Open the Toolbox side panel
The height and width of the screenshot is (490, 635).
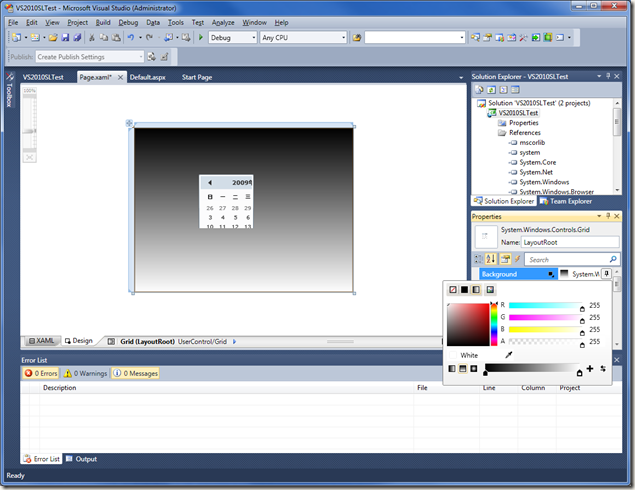[x=9, y=90]
